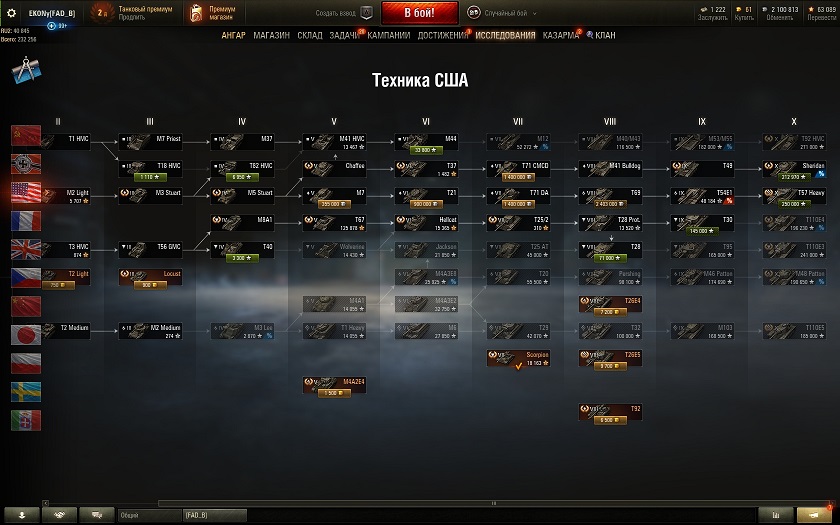
Task: Open the АНГАР tab
Action: pyautogui.click(x=234, y=35)
